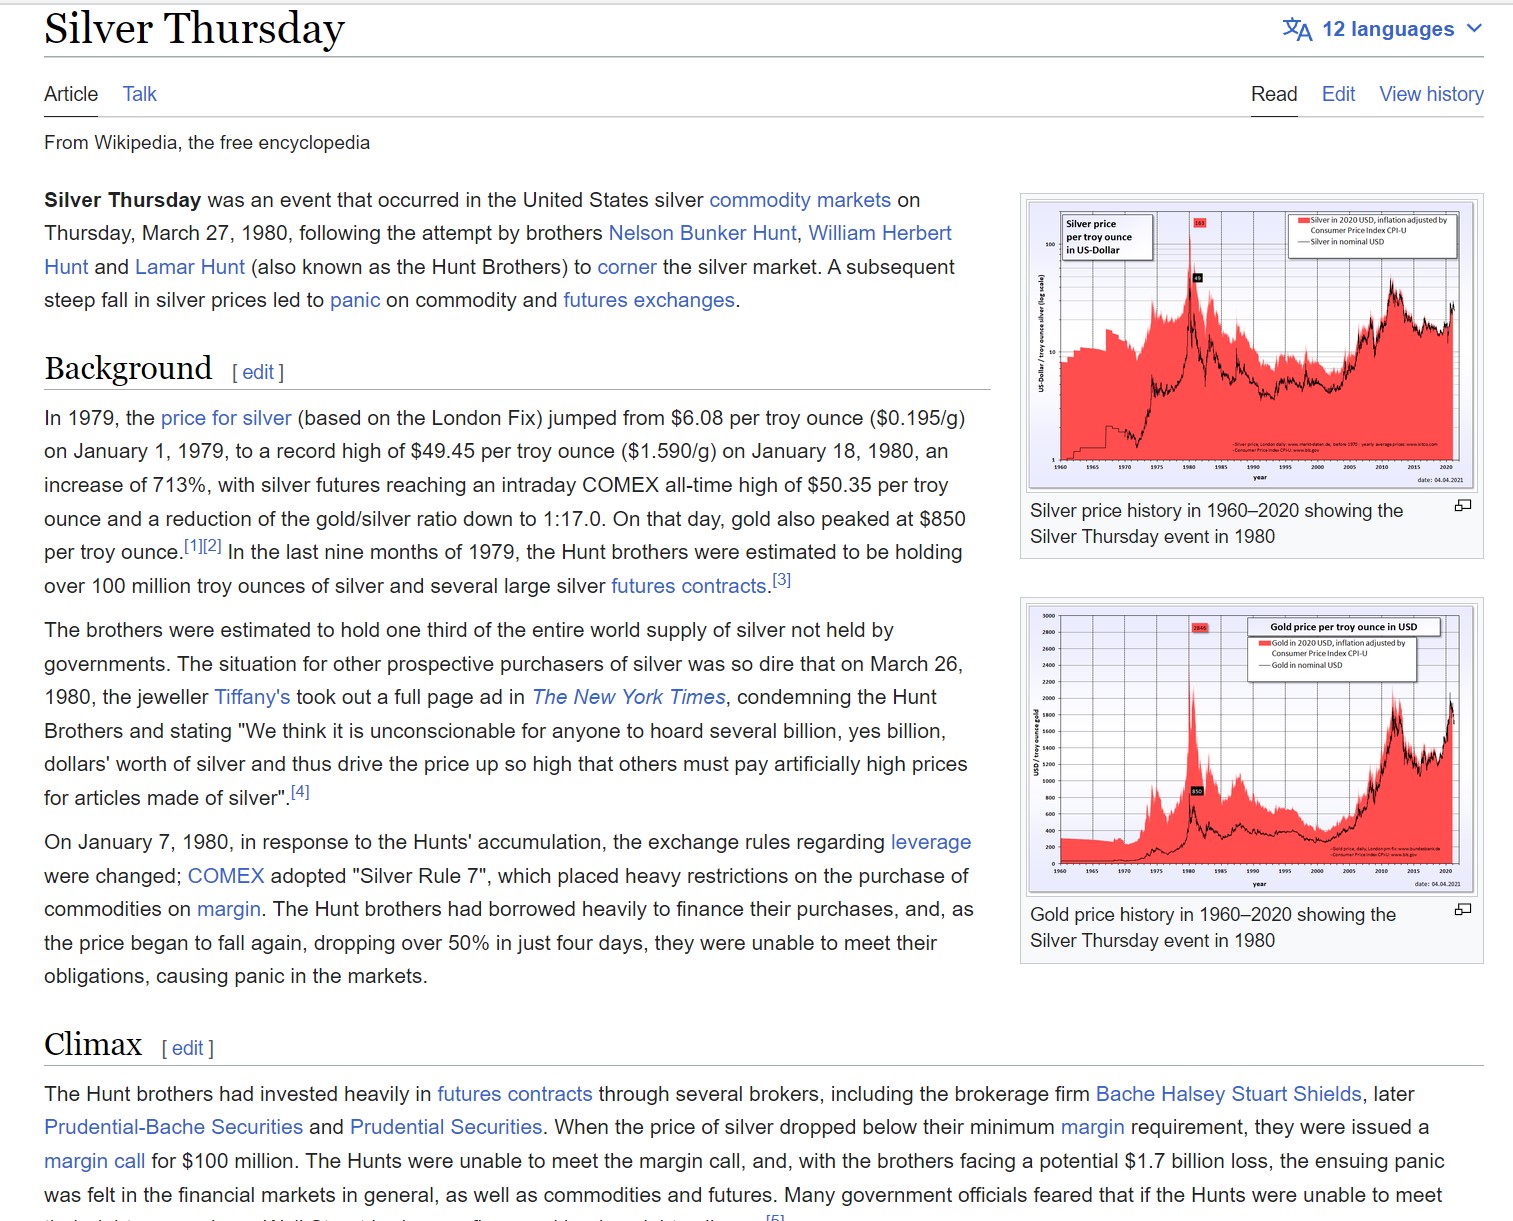Click the Silver Thursday page heading
This screenshot has width=1513, height=1221.
coord(194,28)
